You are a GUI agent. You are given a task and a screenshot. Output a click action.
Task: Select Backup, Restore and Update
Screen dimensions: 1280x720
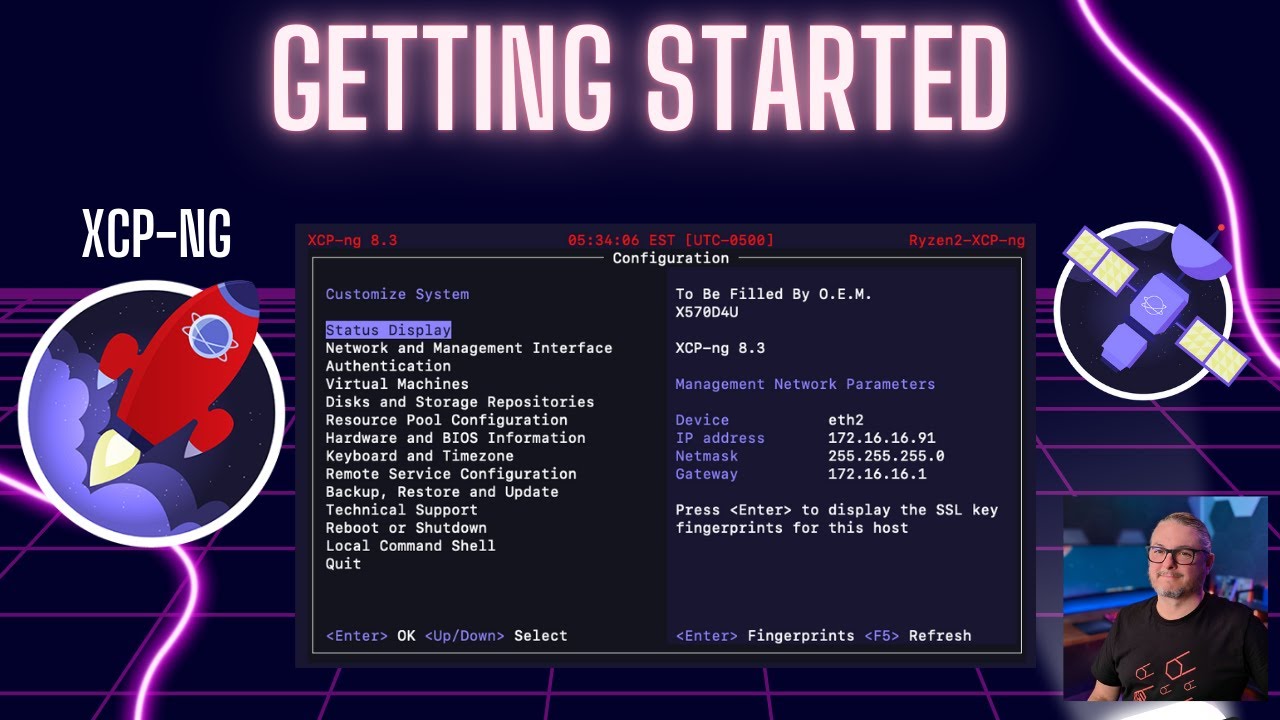tap(442, 492)
